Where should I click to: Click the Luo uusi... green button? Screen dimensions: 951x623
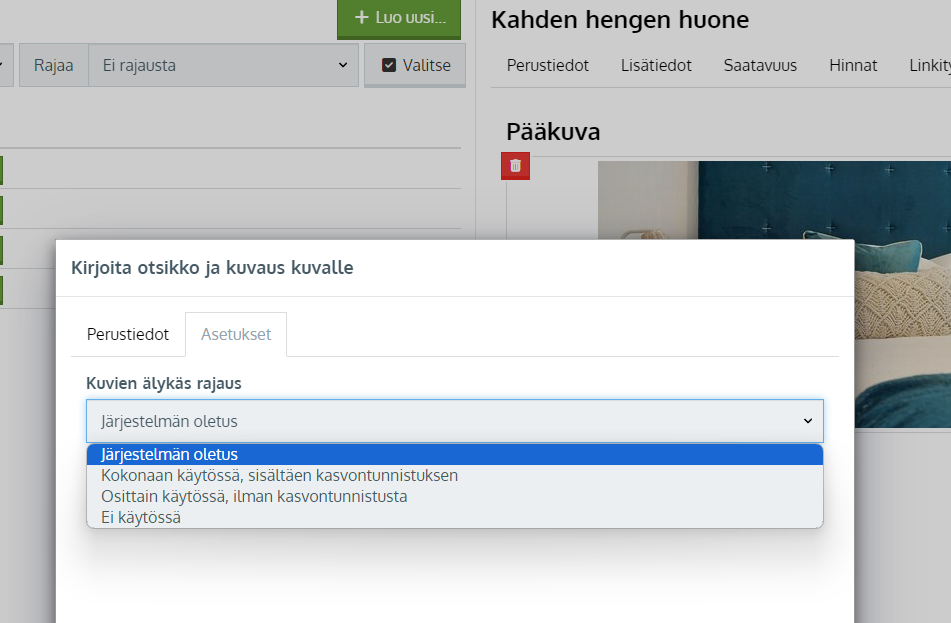tap(399, 18)
